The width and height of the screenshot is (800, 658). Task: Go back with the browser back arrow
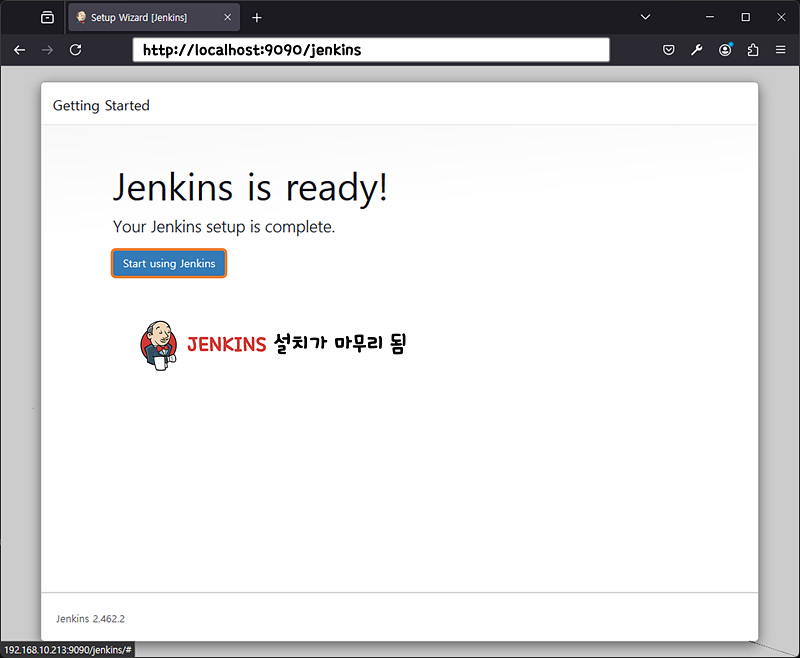[19, 50]
